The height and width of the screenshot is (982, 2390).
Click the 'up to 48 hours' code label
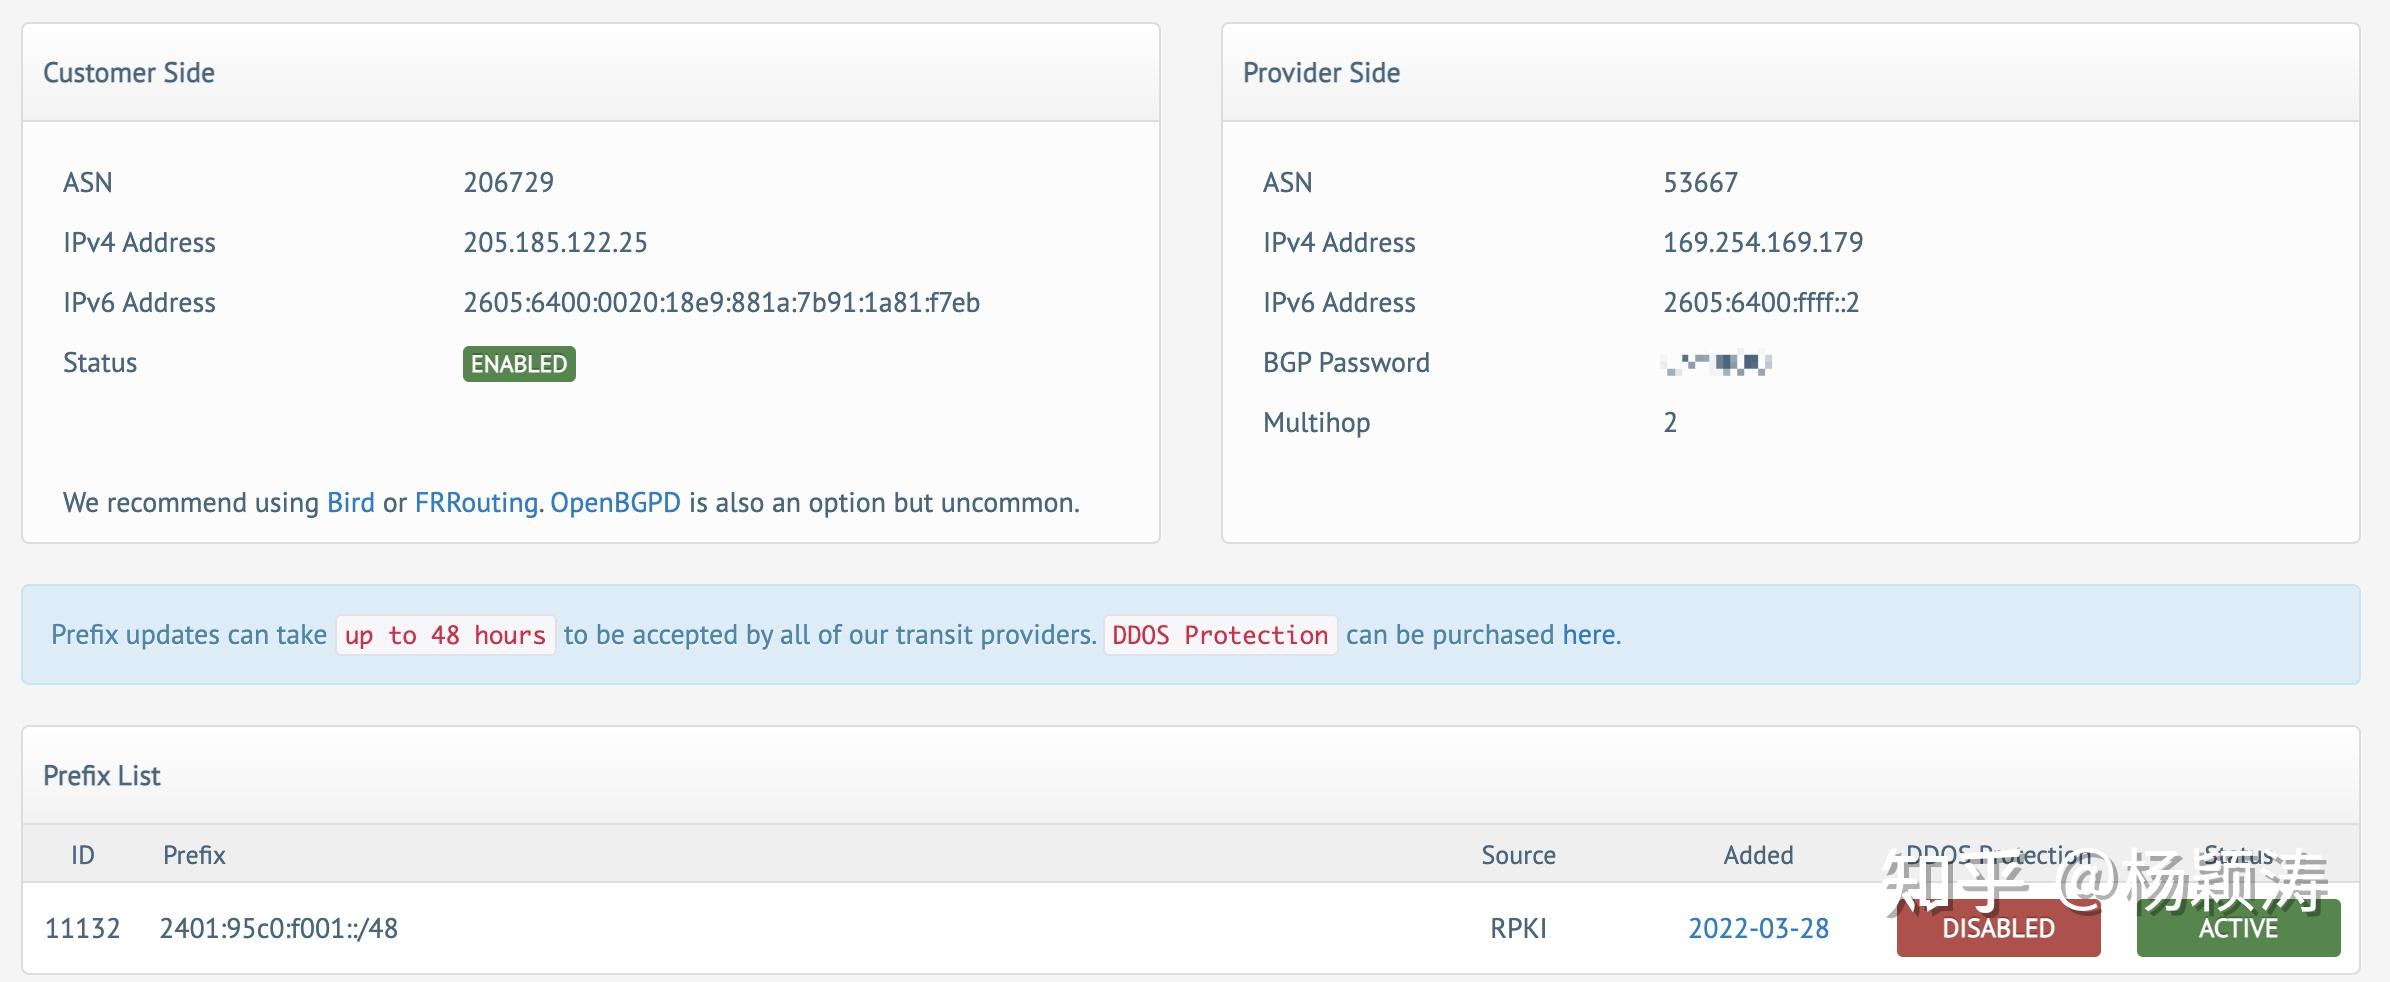[x=445, y=635]
